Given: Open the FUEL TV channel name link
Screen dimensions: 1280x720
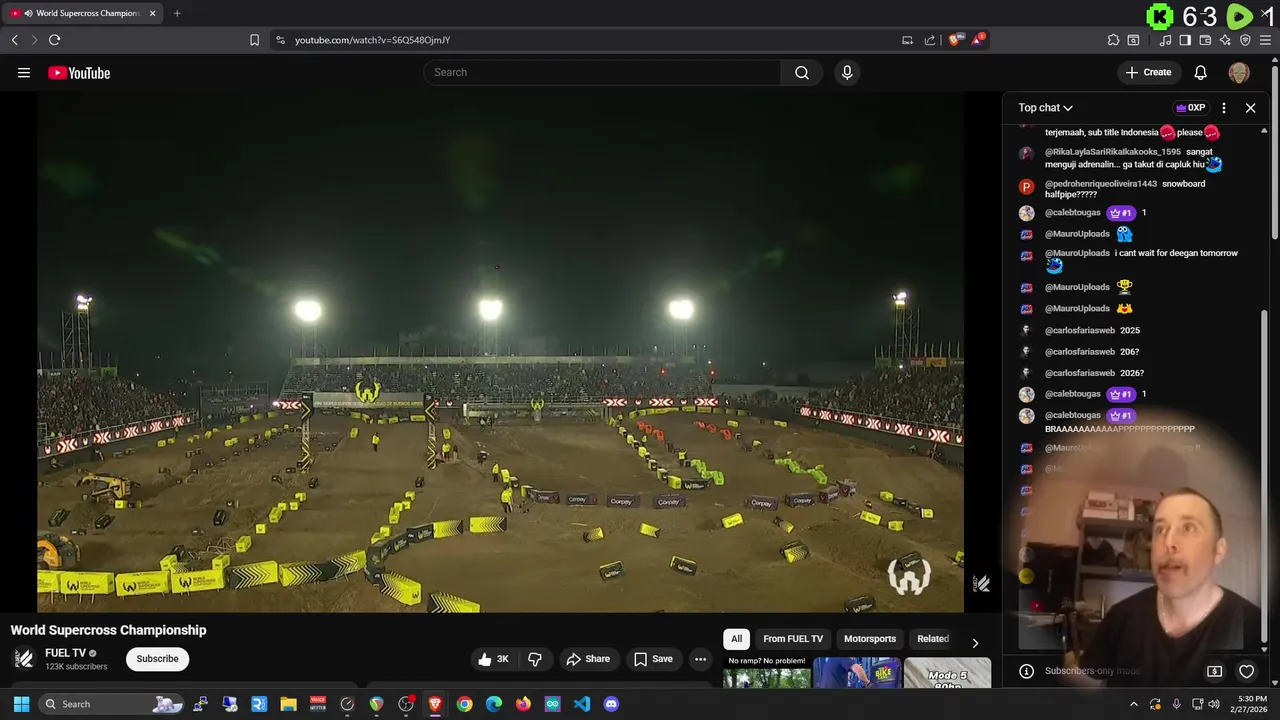Looking at the screenshot, I should [66, 653].
